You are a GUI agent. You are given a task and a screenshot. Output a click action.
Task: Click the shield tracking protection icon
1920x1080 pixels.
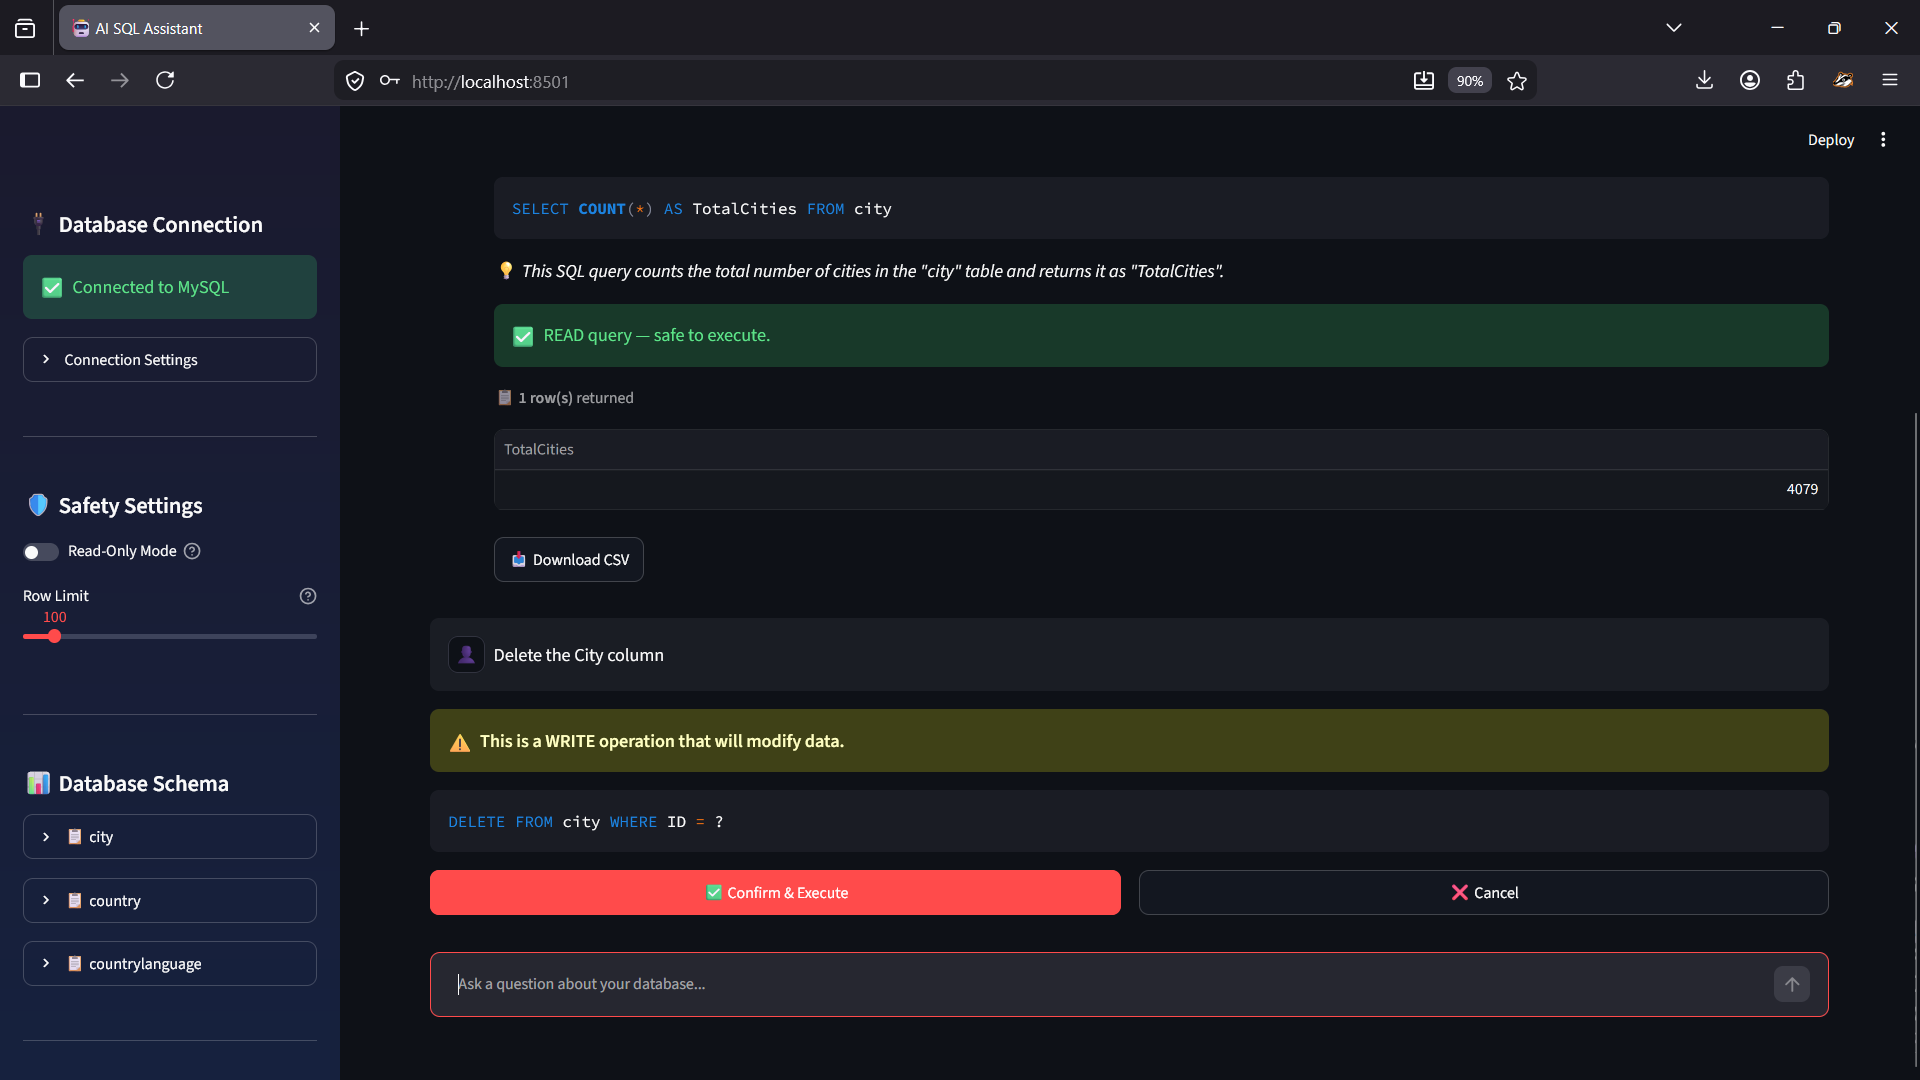coord(355,81)
